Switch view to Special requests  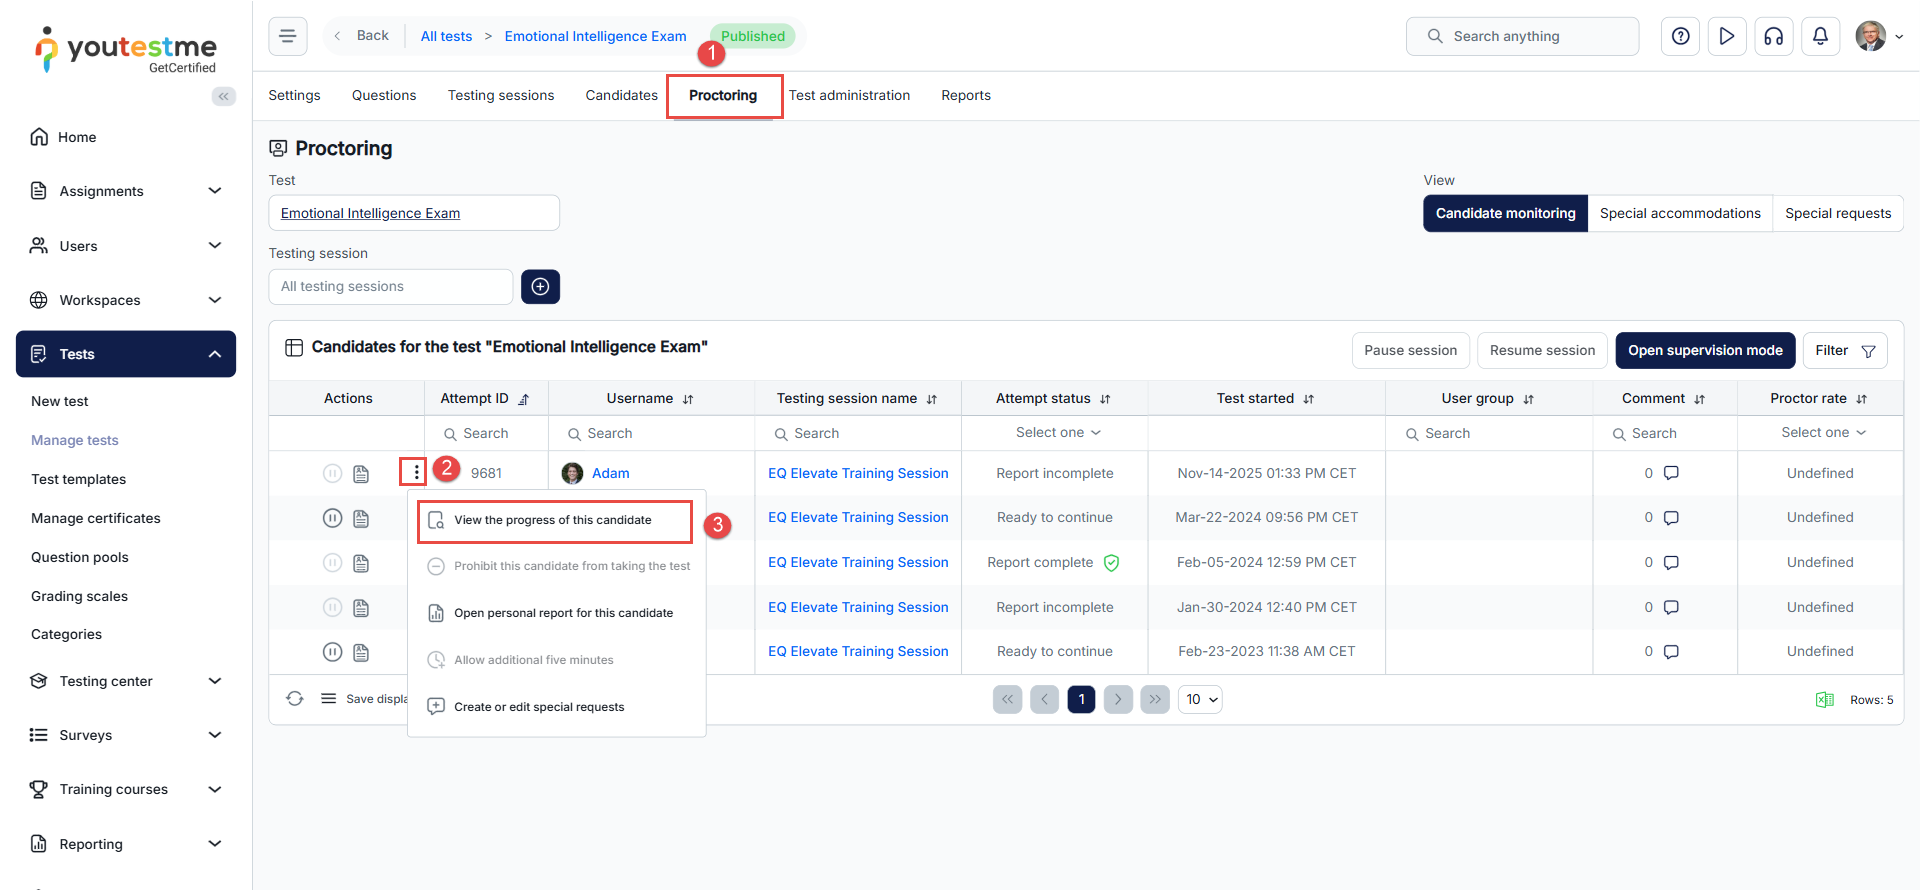[1837, 214]
